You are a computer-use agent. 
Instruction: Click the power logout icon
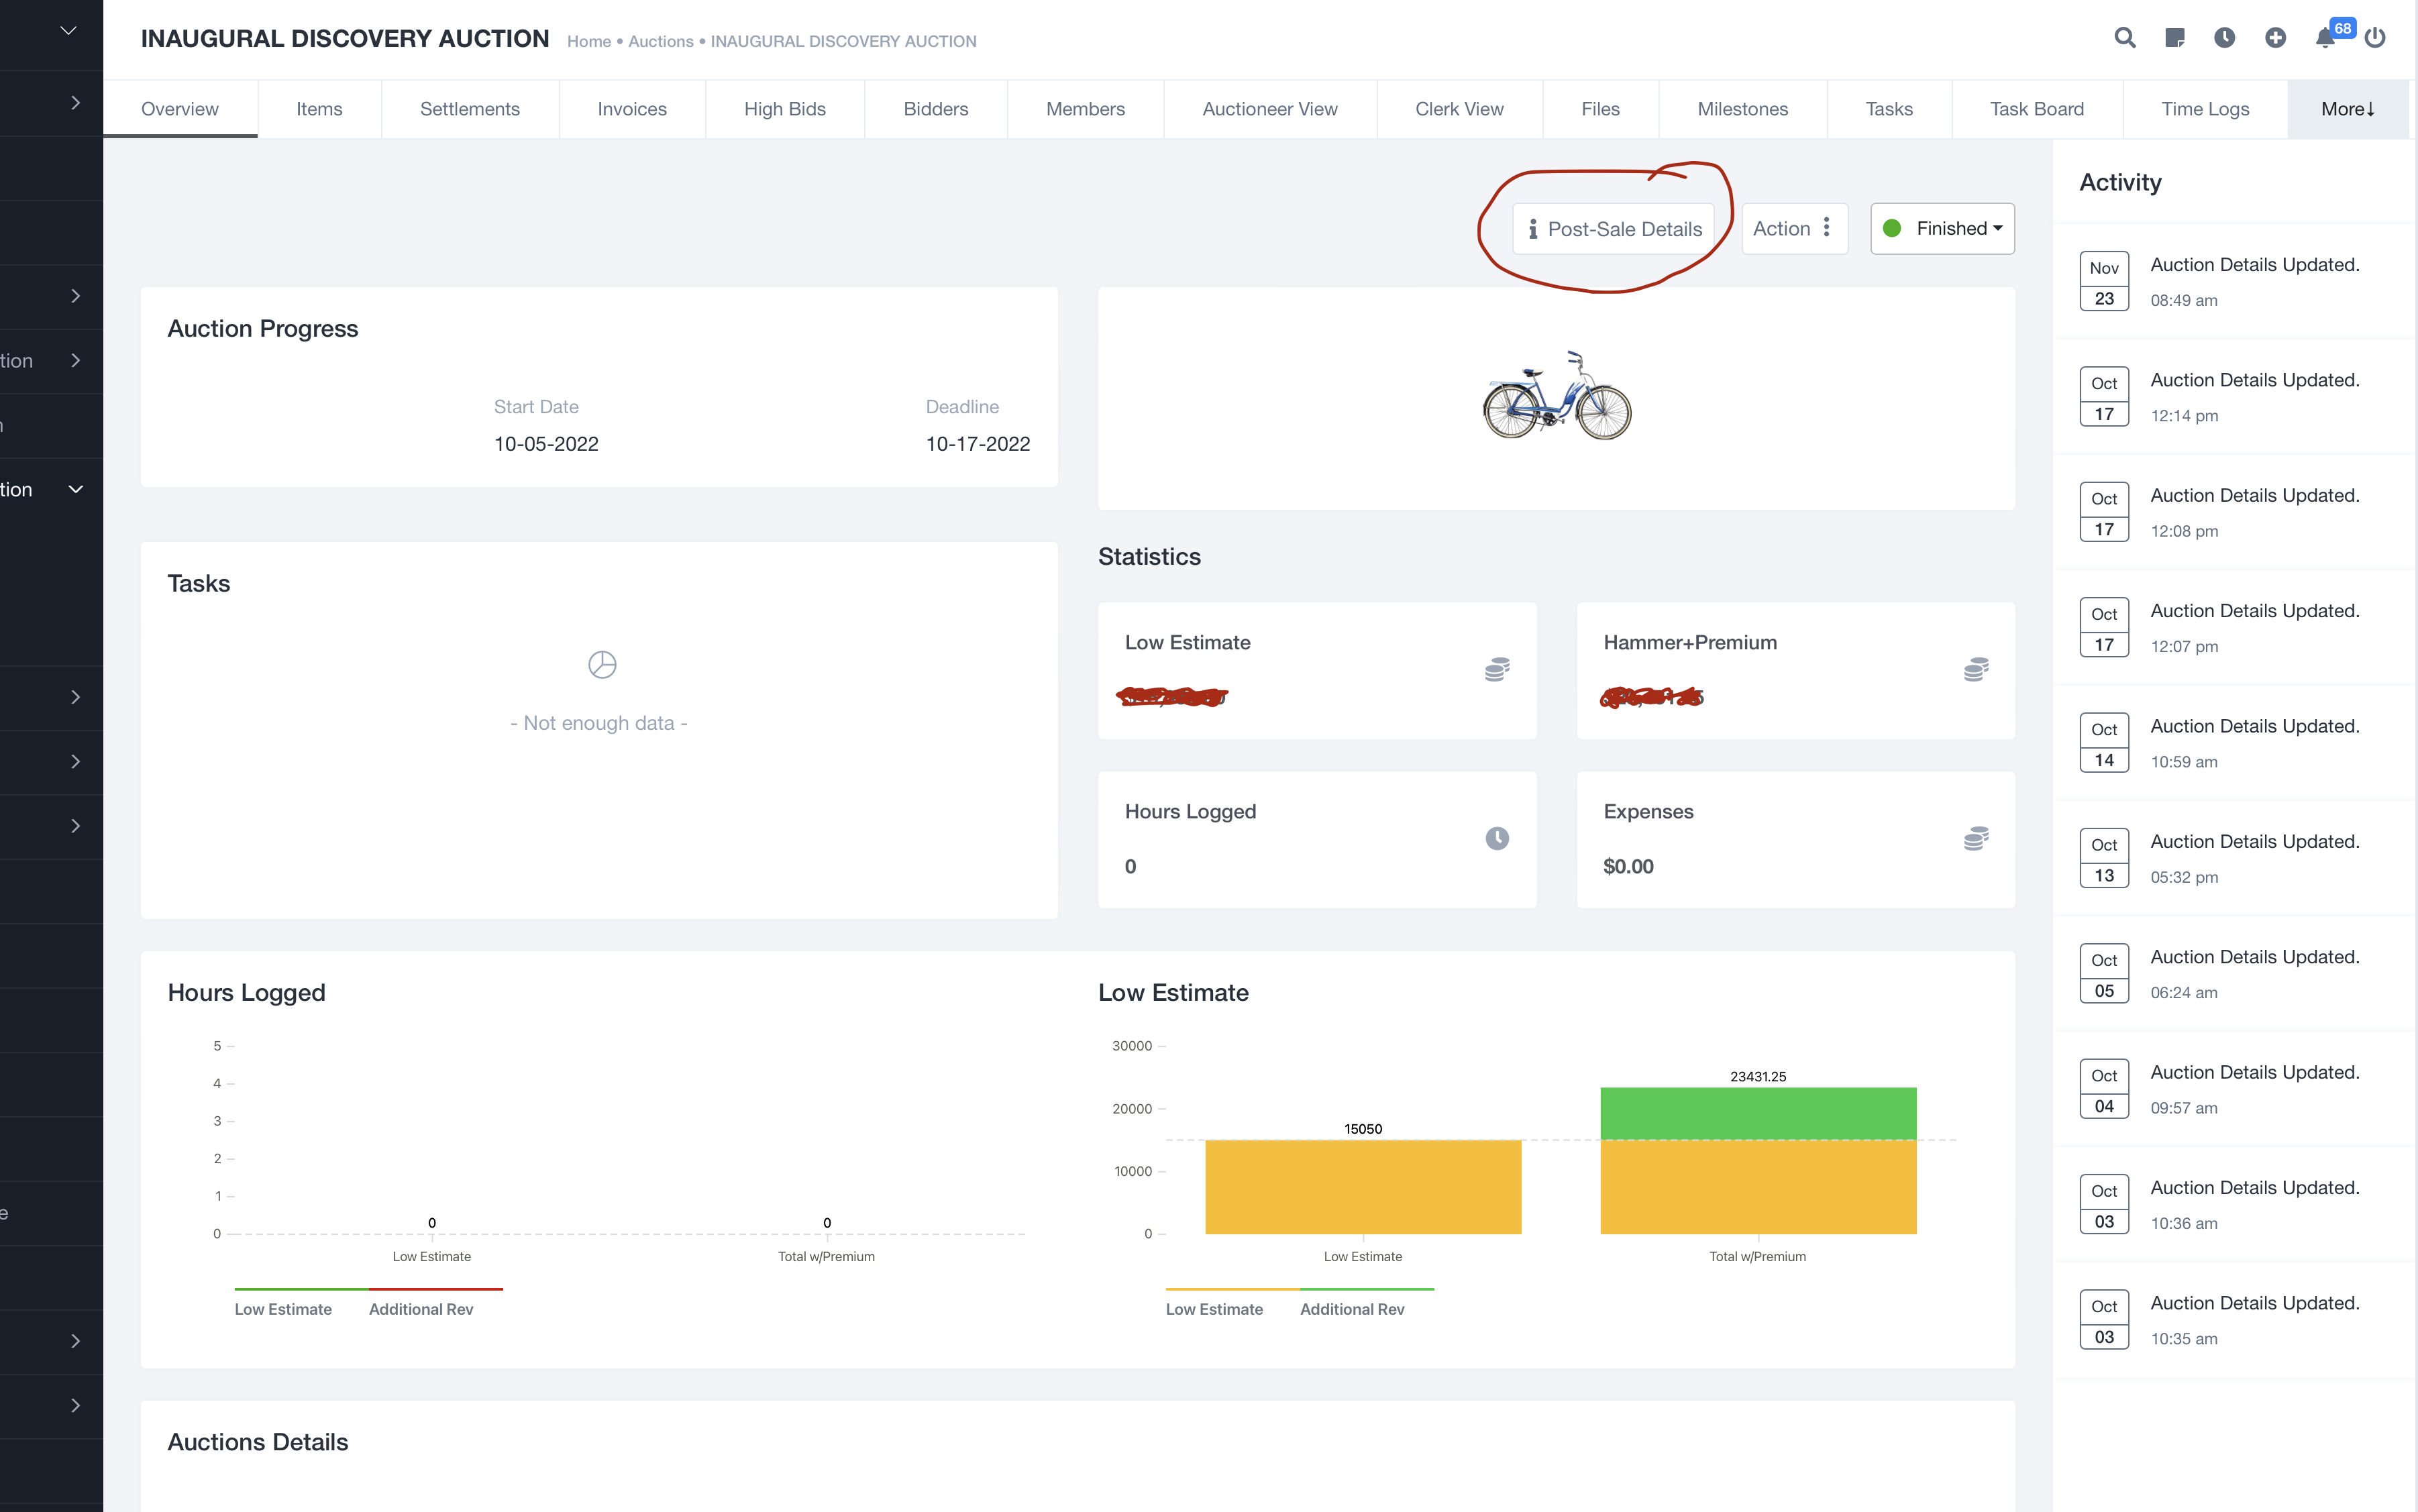point(2375,38)
